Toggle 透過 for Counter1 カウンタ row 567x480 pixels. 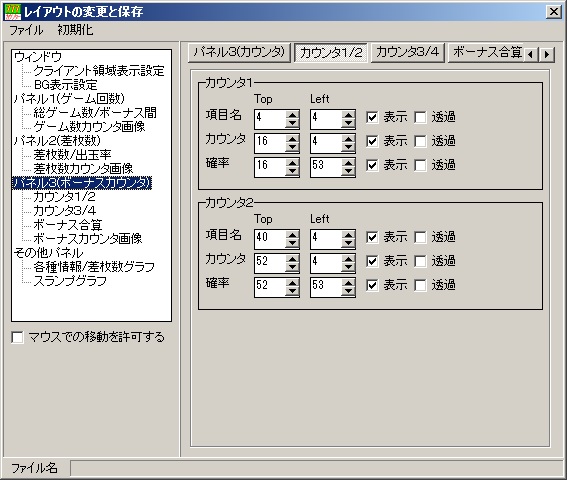click(x=420, y=141)
